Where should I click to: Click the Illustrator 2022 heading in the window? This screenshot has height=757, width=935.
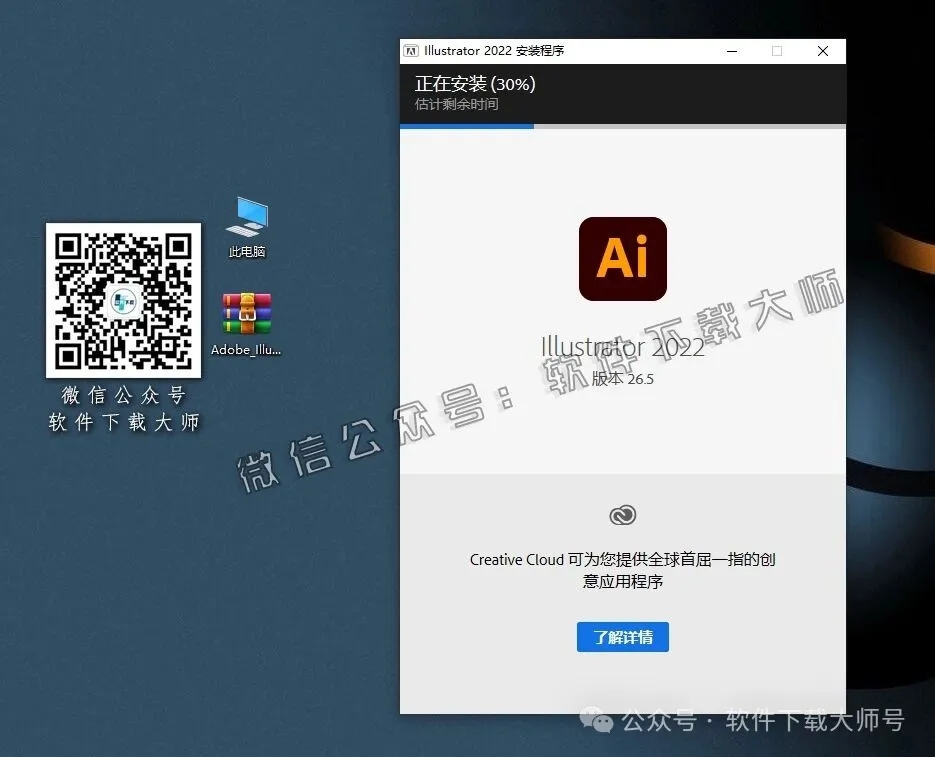pyautogui.click(x=622, y=347)
